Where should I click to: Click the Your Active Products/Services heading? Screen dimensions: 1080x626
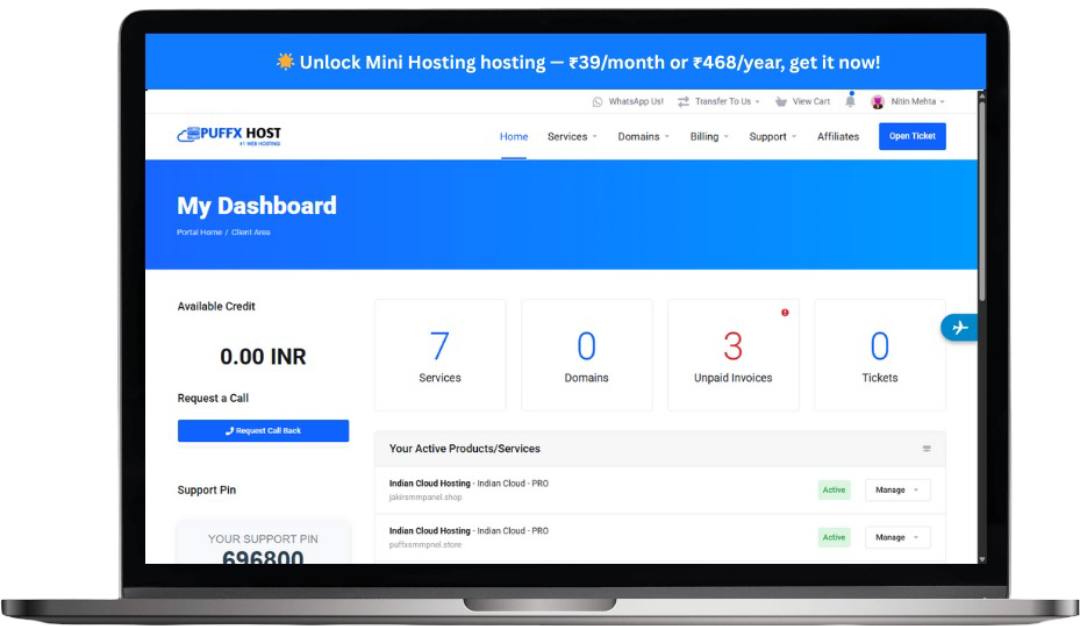point(464,448)
